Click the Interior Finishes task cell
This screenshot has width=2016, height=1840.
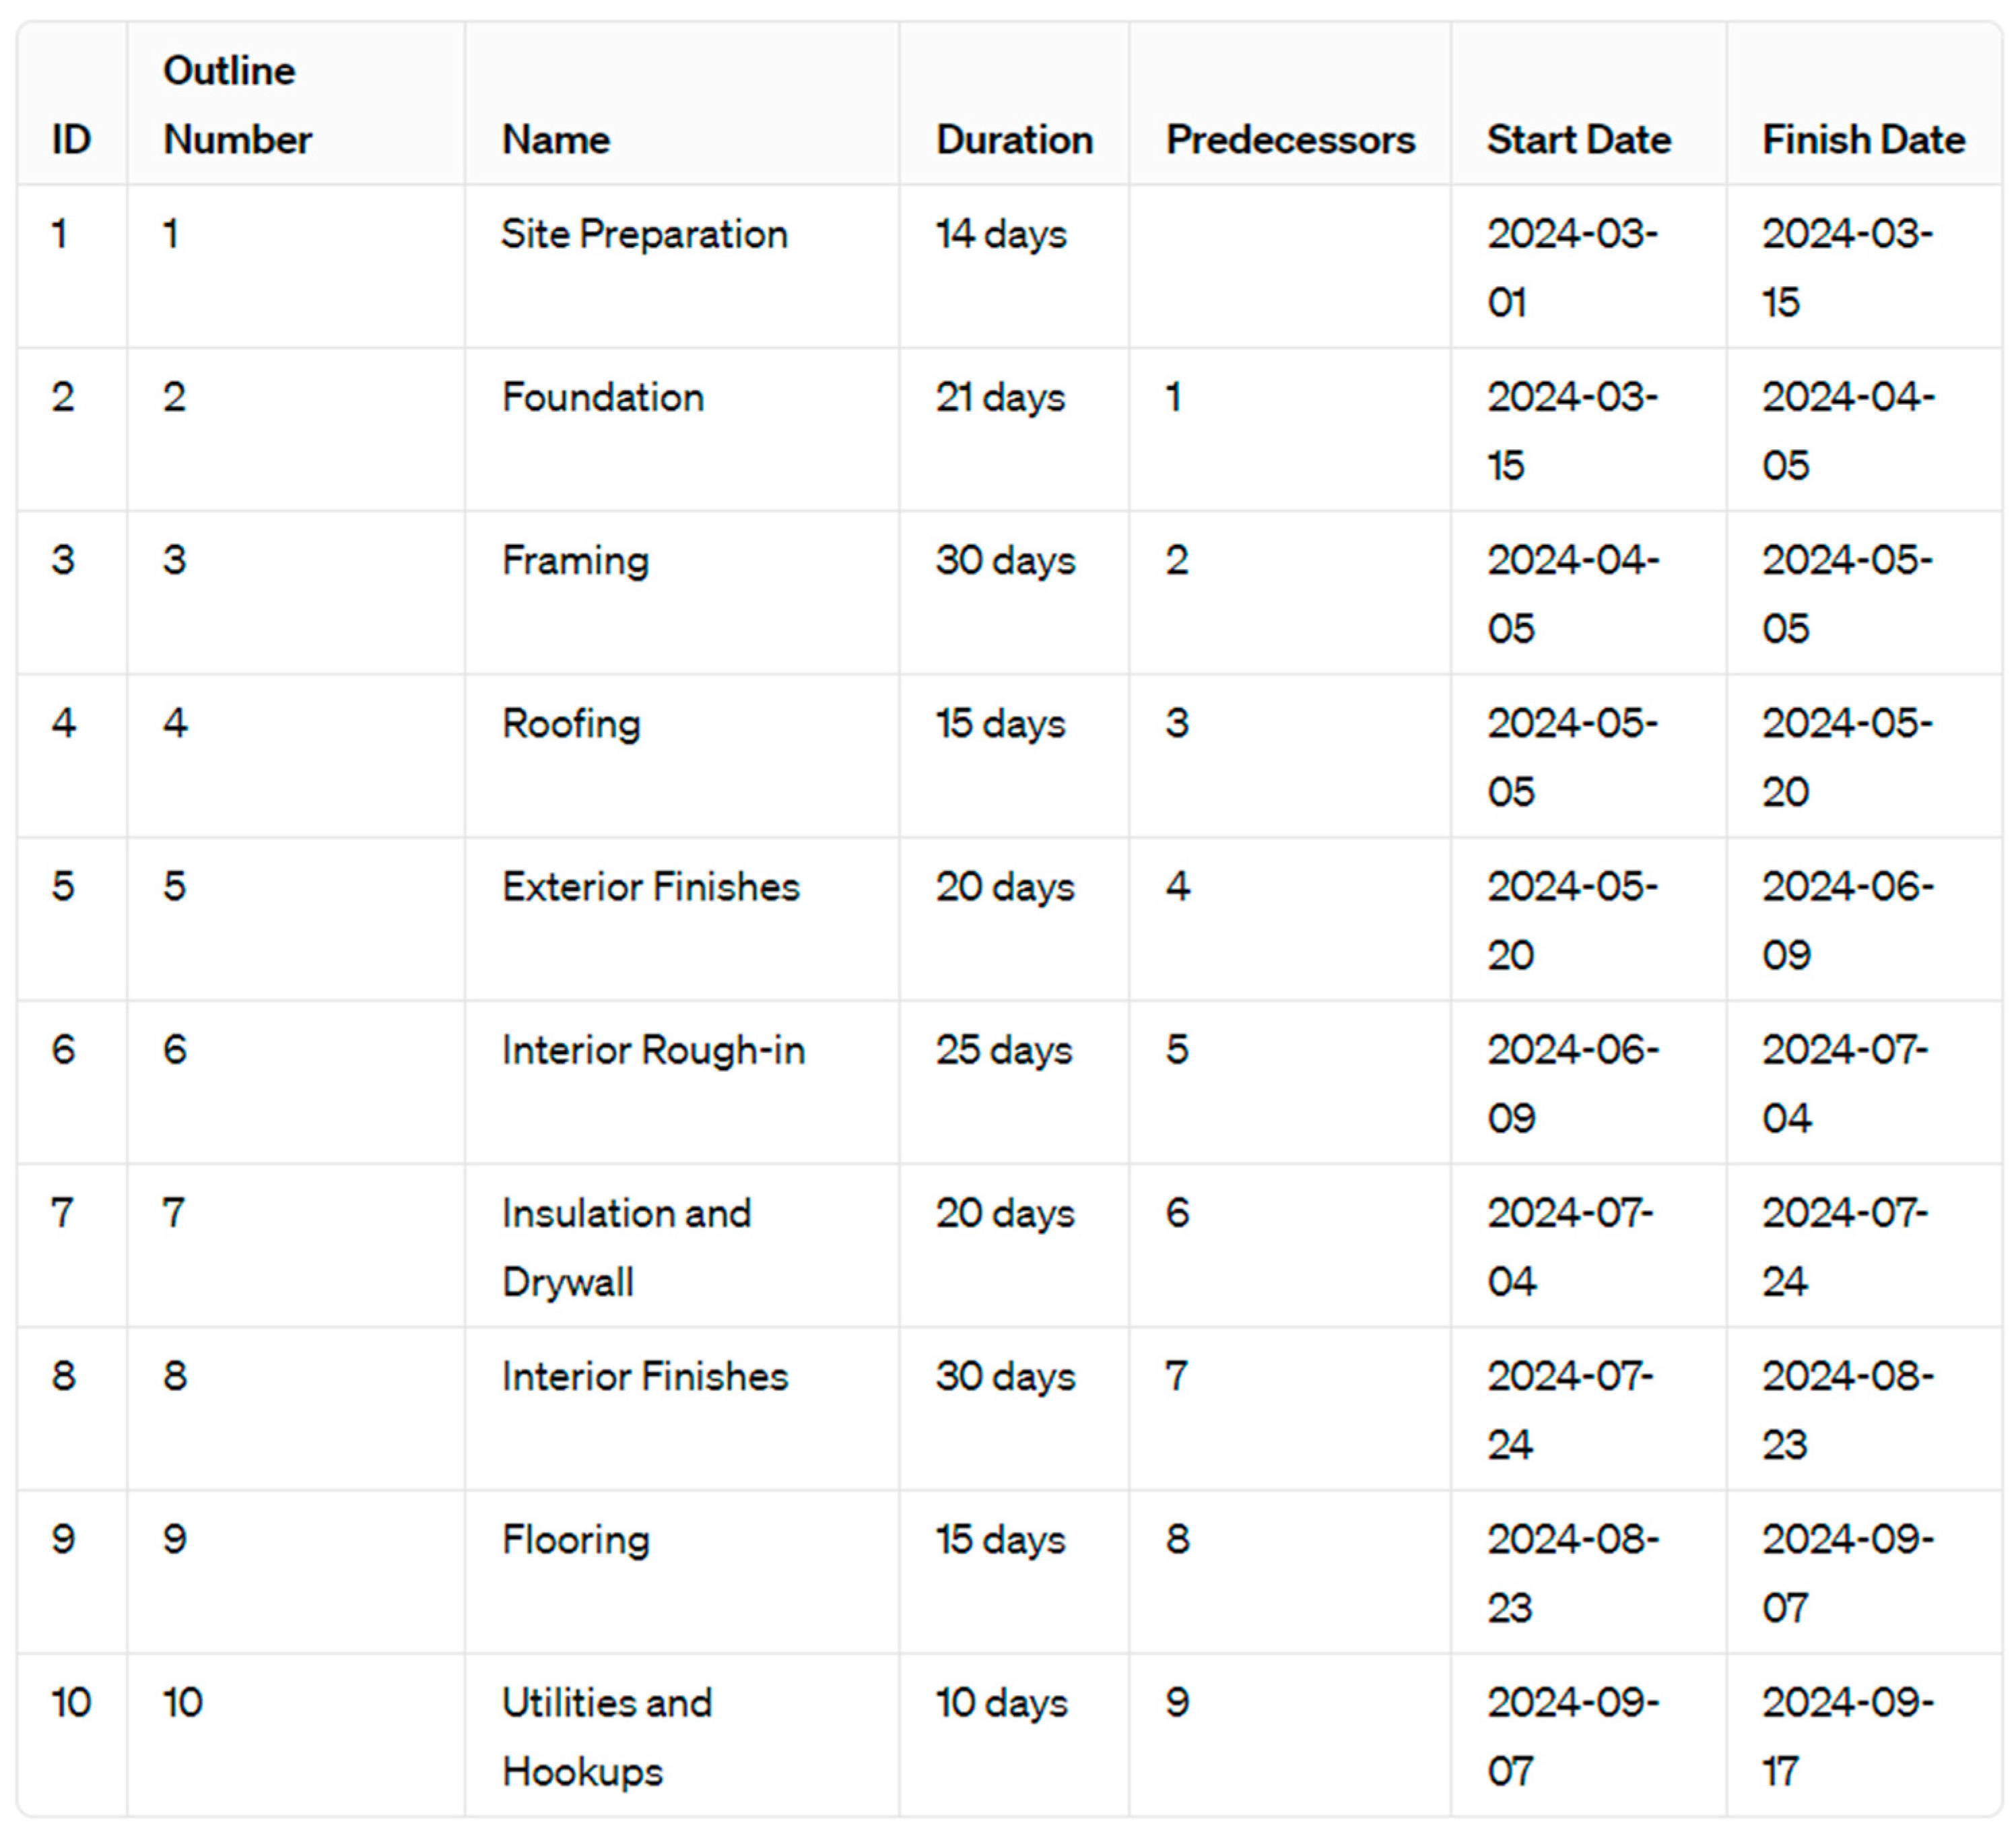tap(645, 1376)
